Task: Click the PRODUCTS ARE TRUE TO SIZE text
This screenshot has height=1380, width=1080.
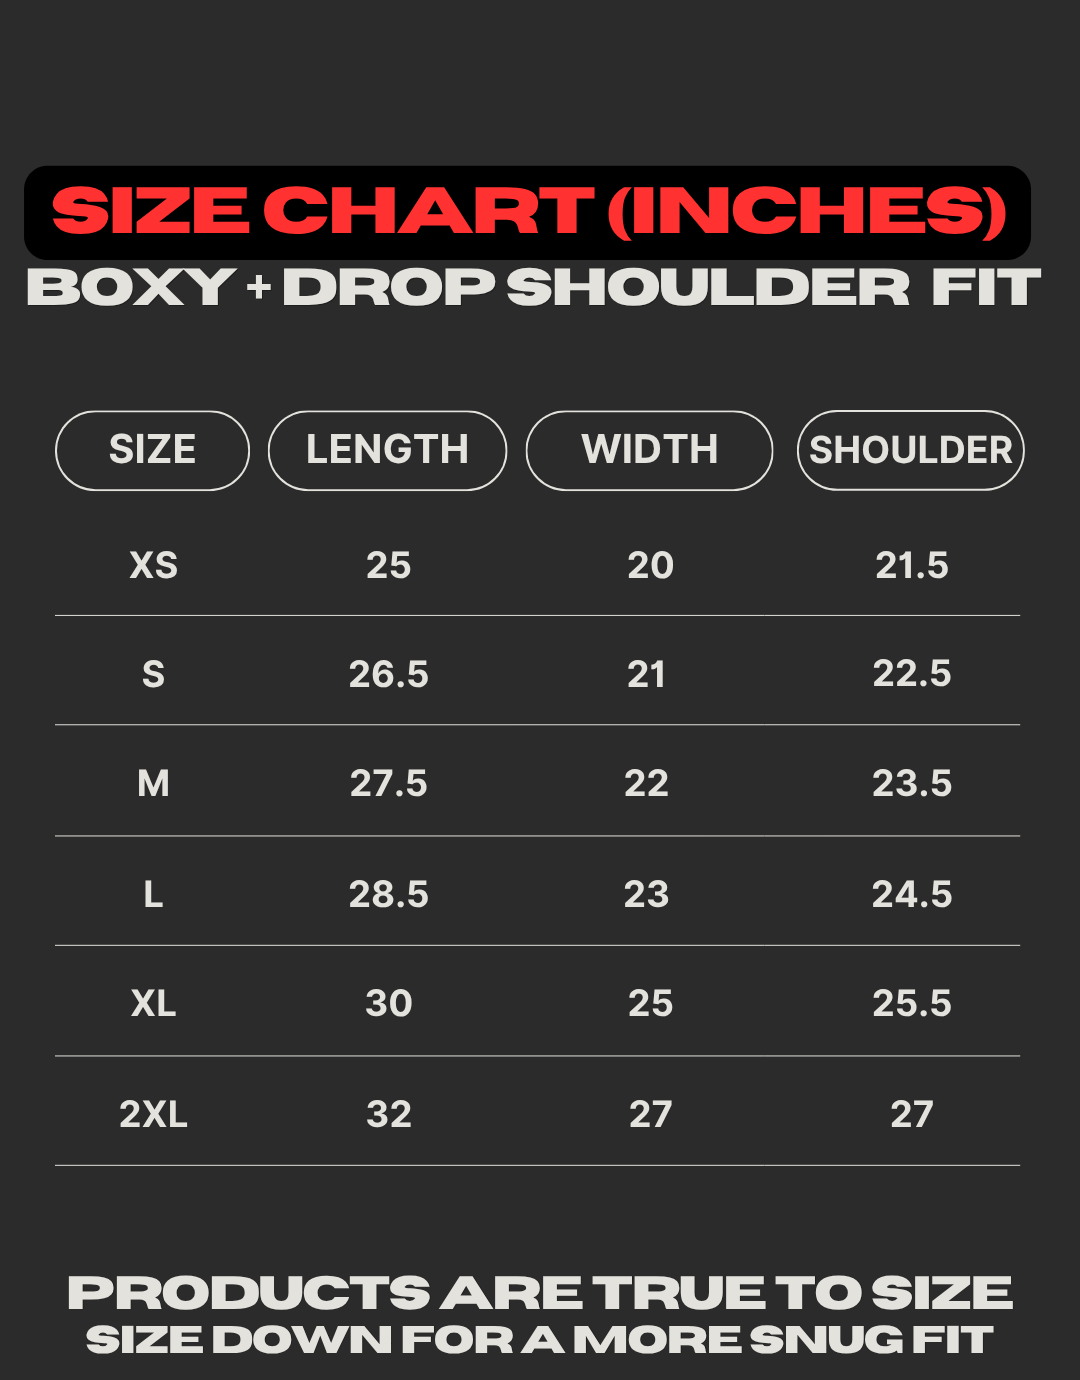Action: click(x=540, y=1293)
